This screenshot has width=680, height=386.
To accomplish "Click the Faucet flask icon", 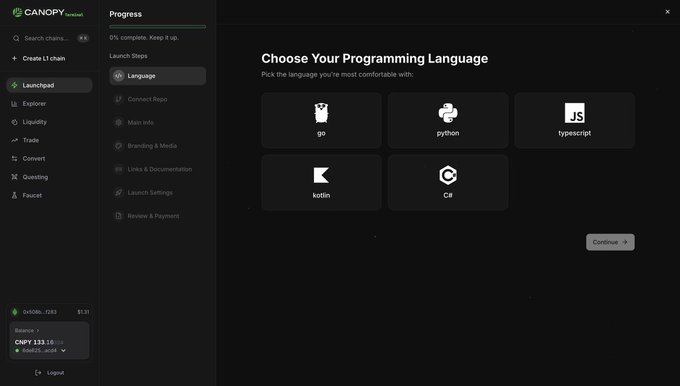I will (14, 195).
